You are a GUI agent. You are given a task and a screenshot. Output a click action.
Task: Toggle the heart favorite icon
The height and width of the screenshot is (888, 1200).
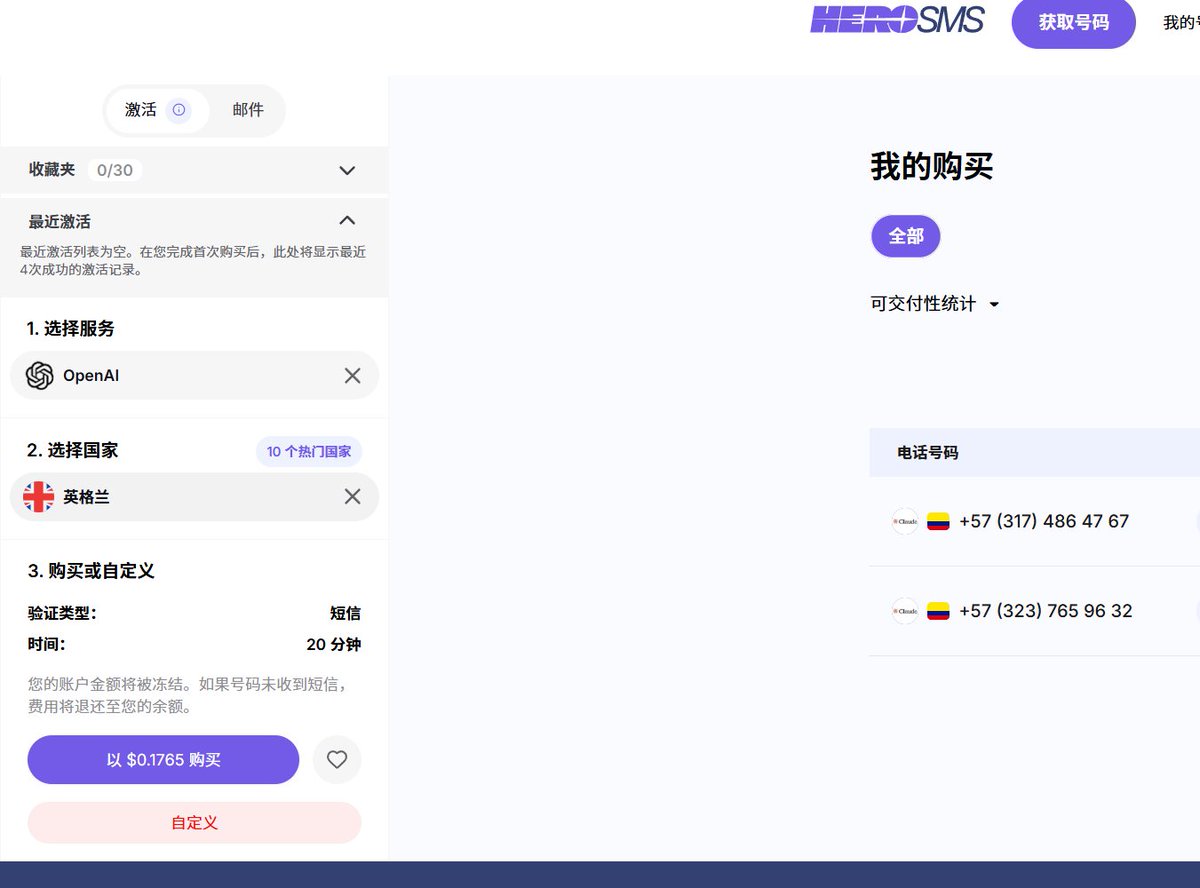[337, 759]
